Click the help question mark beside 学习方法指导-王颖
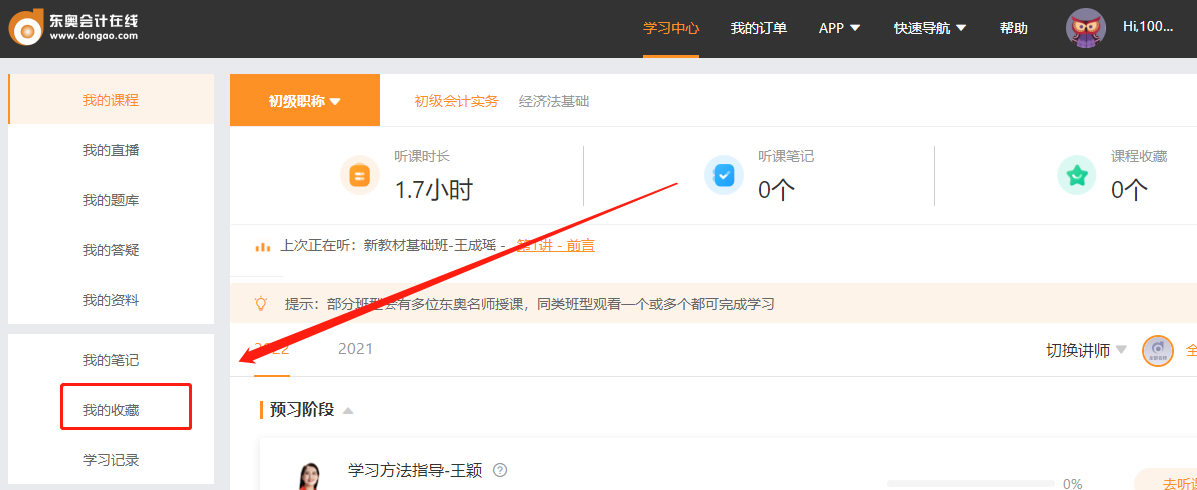 coord(500,470)
